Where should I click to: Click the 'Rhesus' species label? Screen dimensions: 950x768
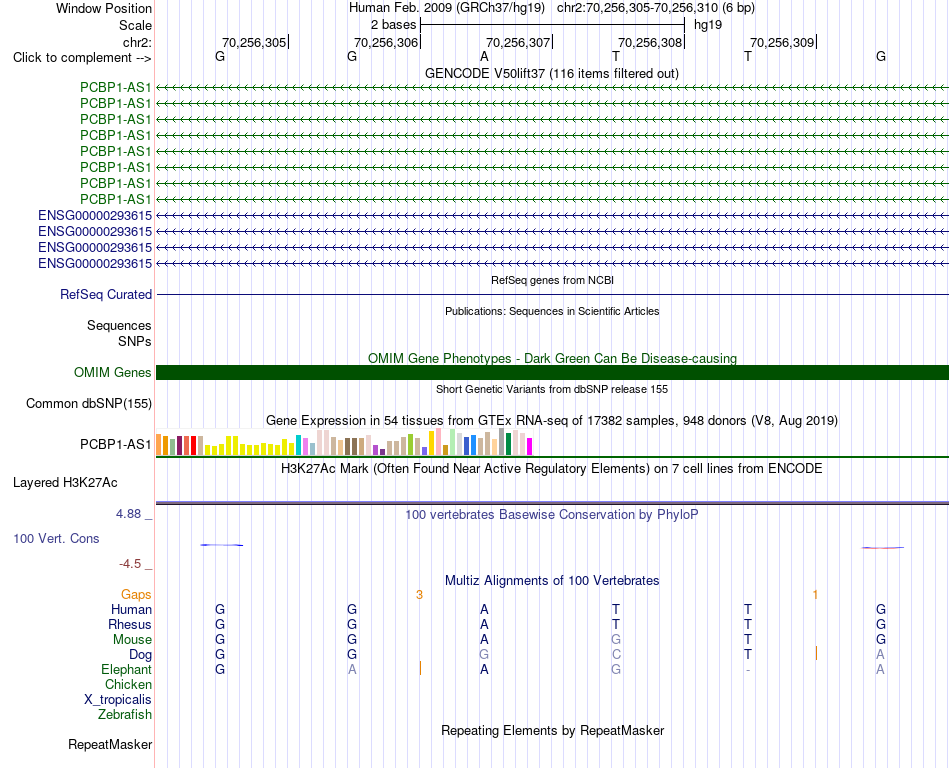point(130,624)
